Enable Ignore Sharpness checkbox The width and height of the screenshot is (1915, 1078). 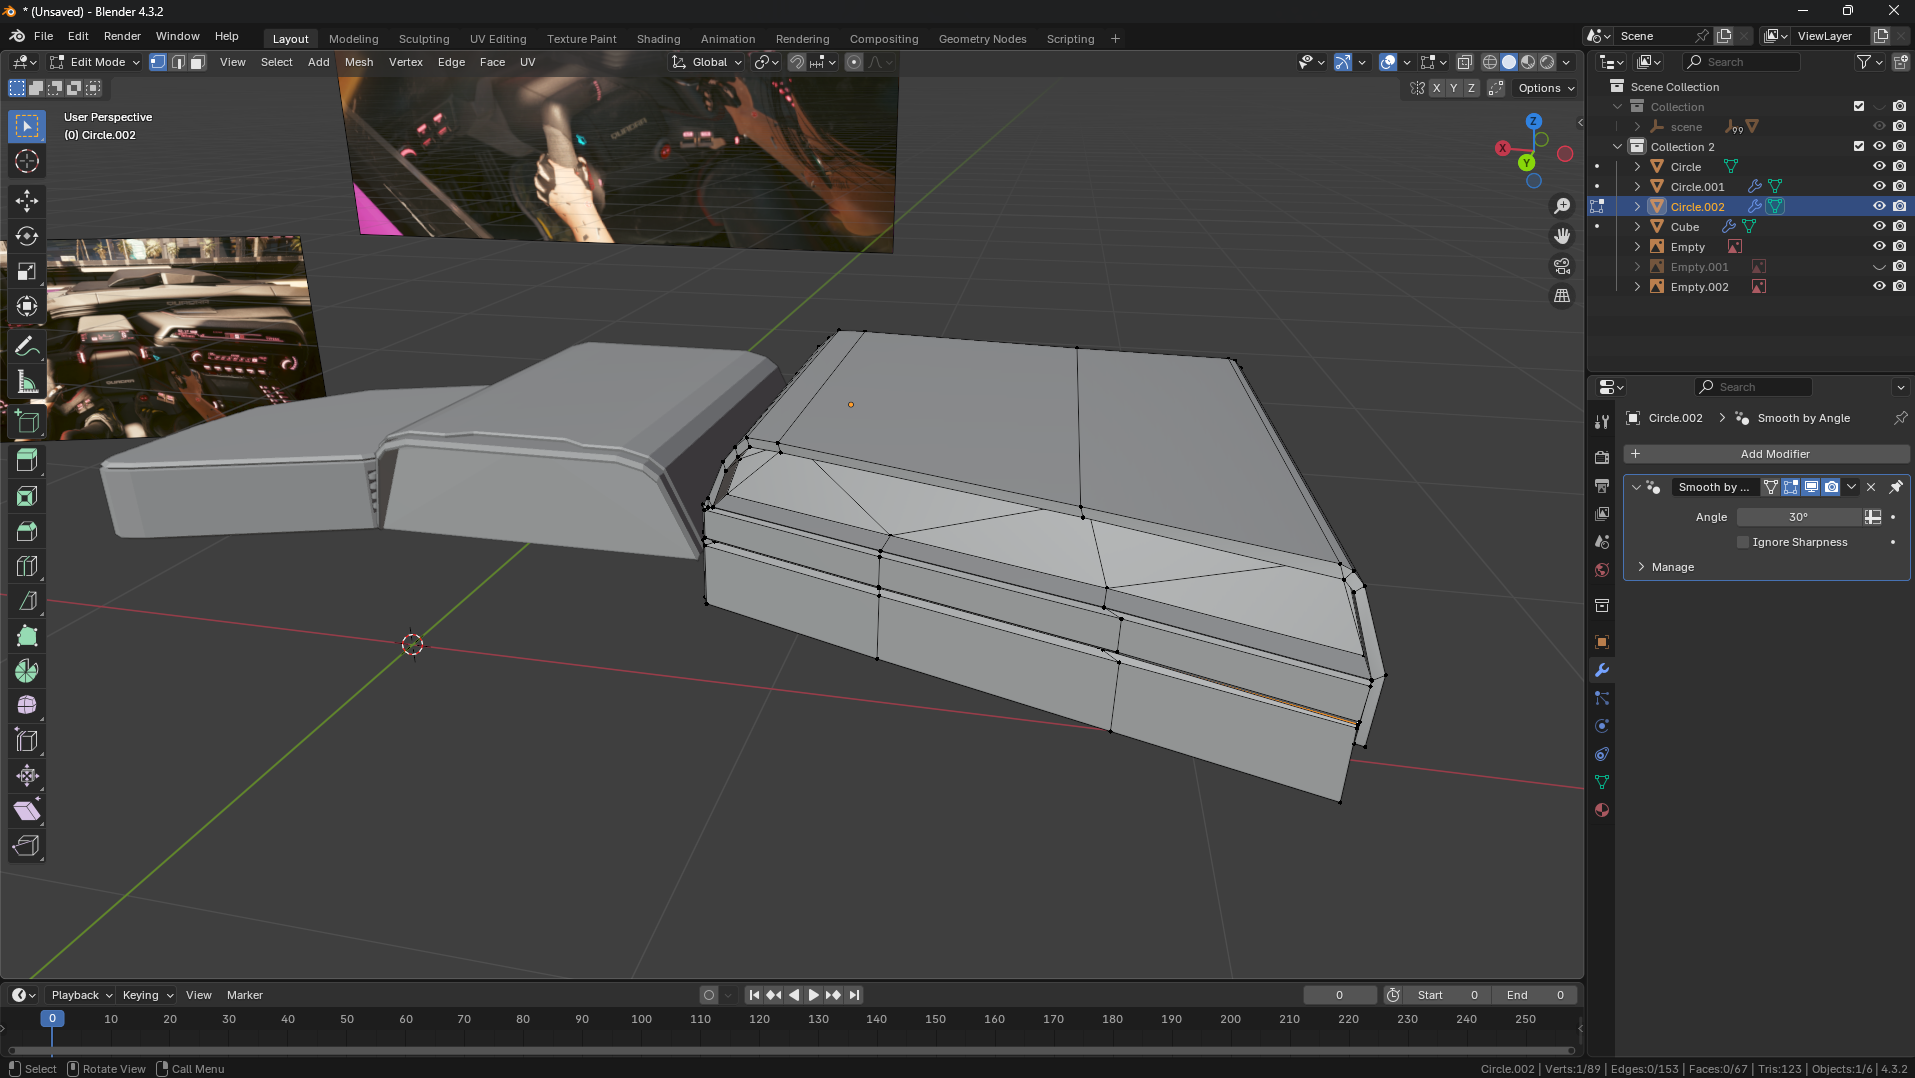(1743, 542)
